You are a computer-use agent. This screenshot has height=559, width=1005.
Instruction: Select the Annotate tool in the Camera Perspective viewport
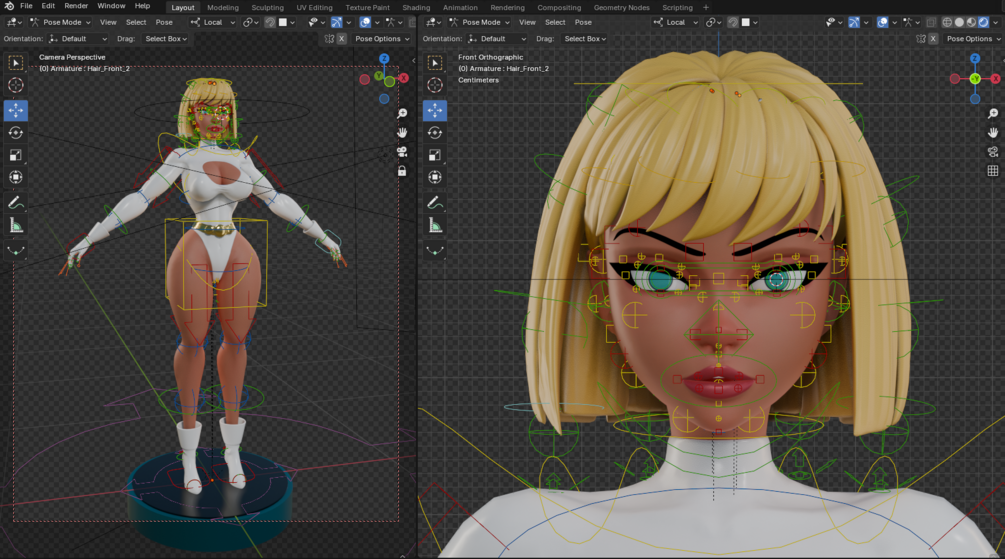tap(16, 203)
